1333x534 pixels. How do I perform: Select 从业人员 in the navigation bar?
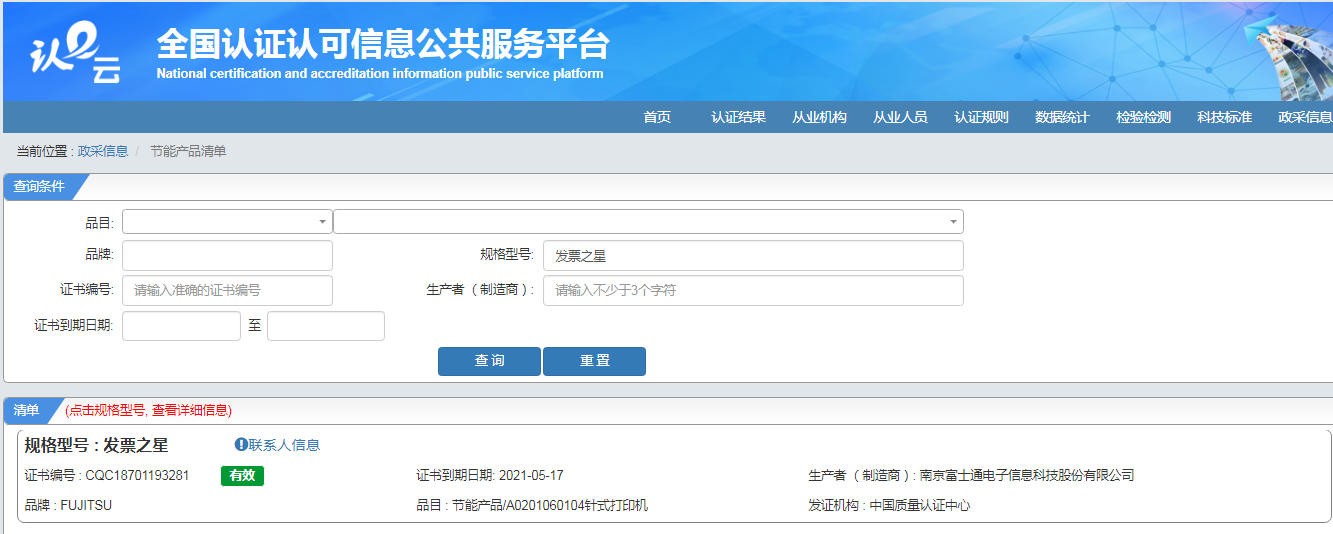[x=900, y=117]
